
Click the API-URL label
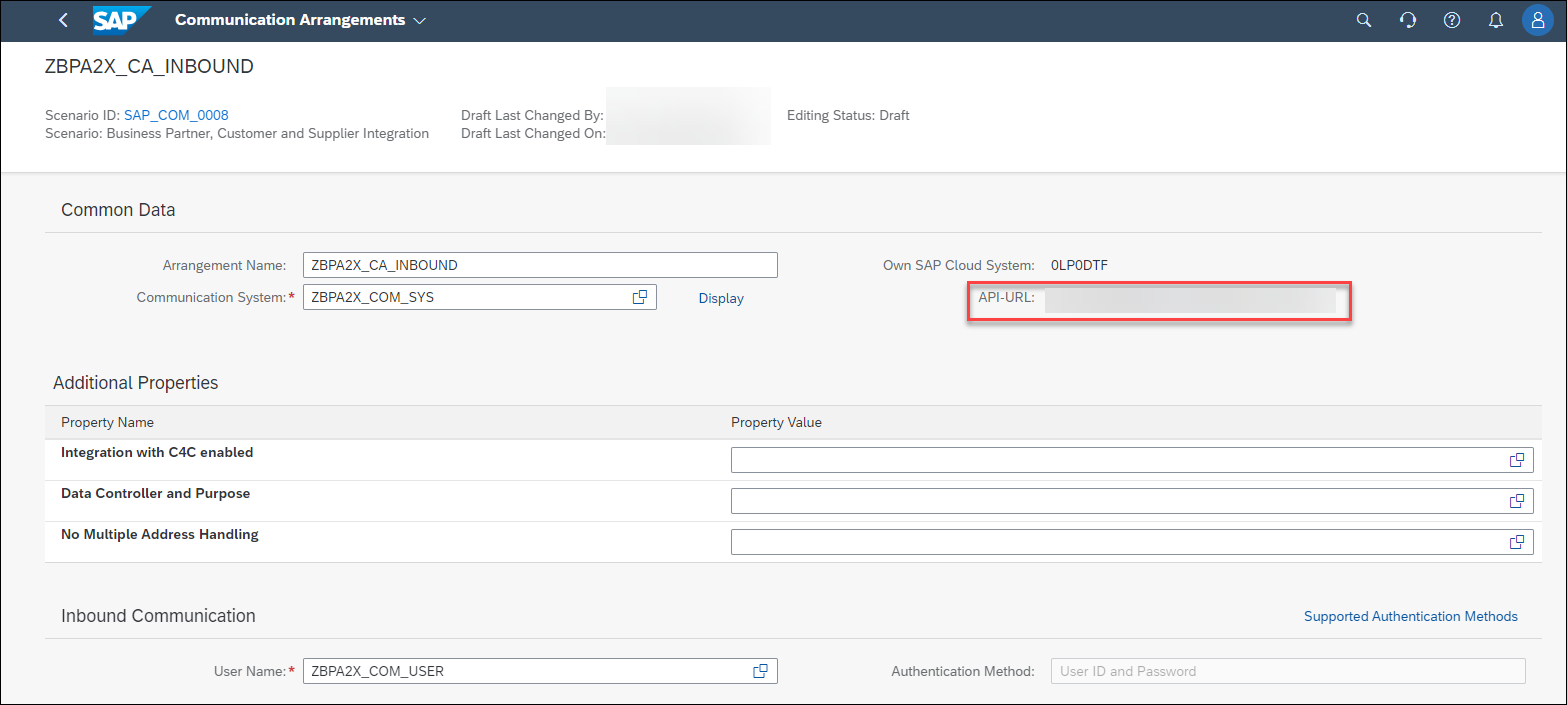pos(1006,298)
